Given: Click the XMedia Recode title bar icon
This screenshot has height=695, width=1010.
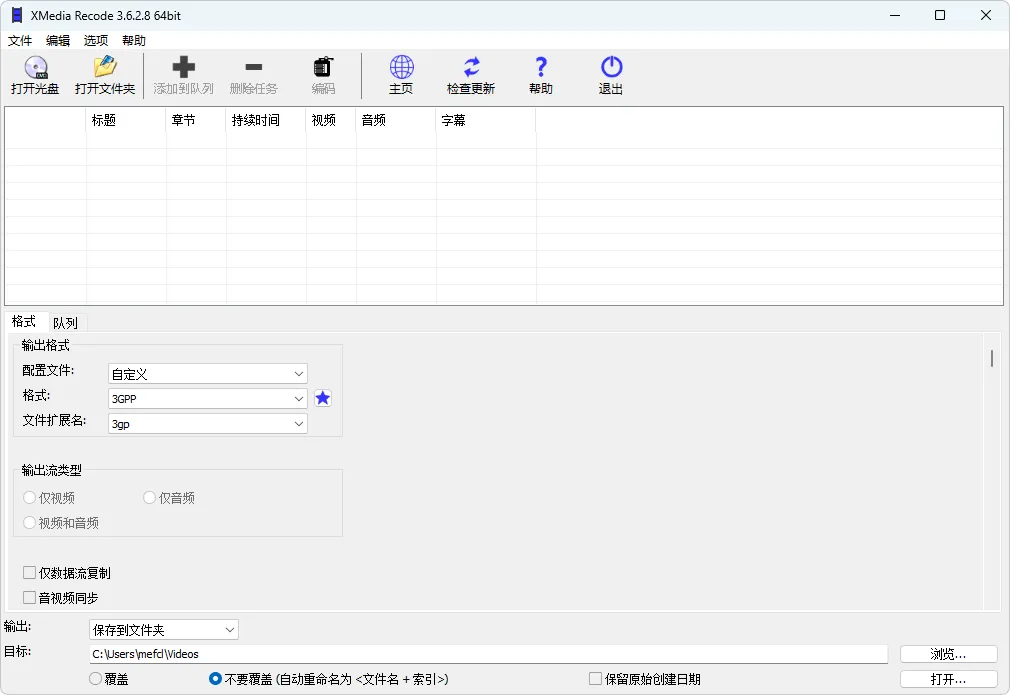Looking at the screenshot, I should [17, 15].
